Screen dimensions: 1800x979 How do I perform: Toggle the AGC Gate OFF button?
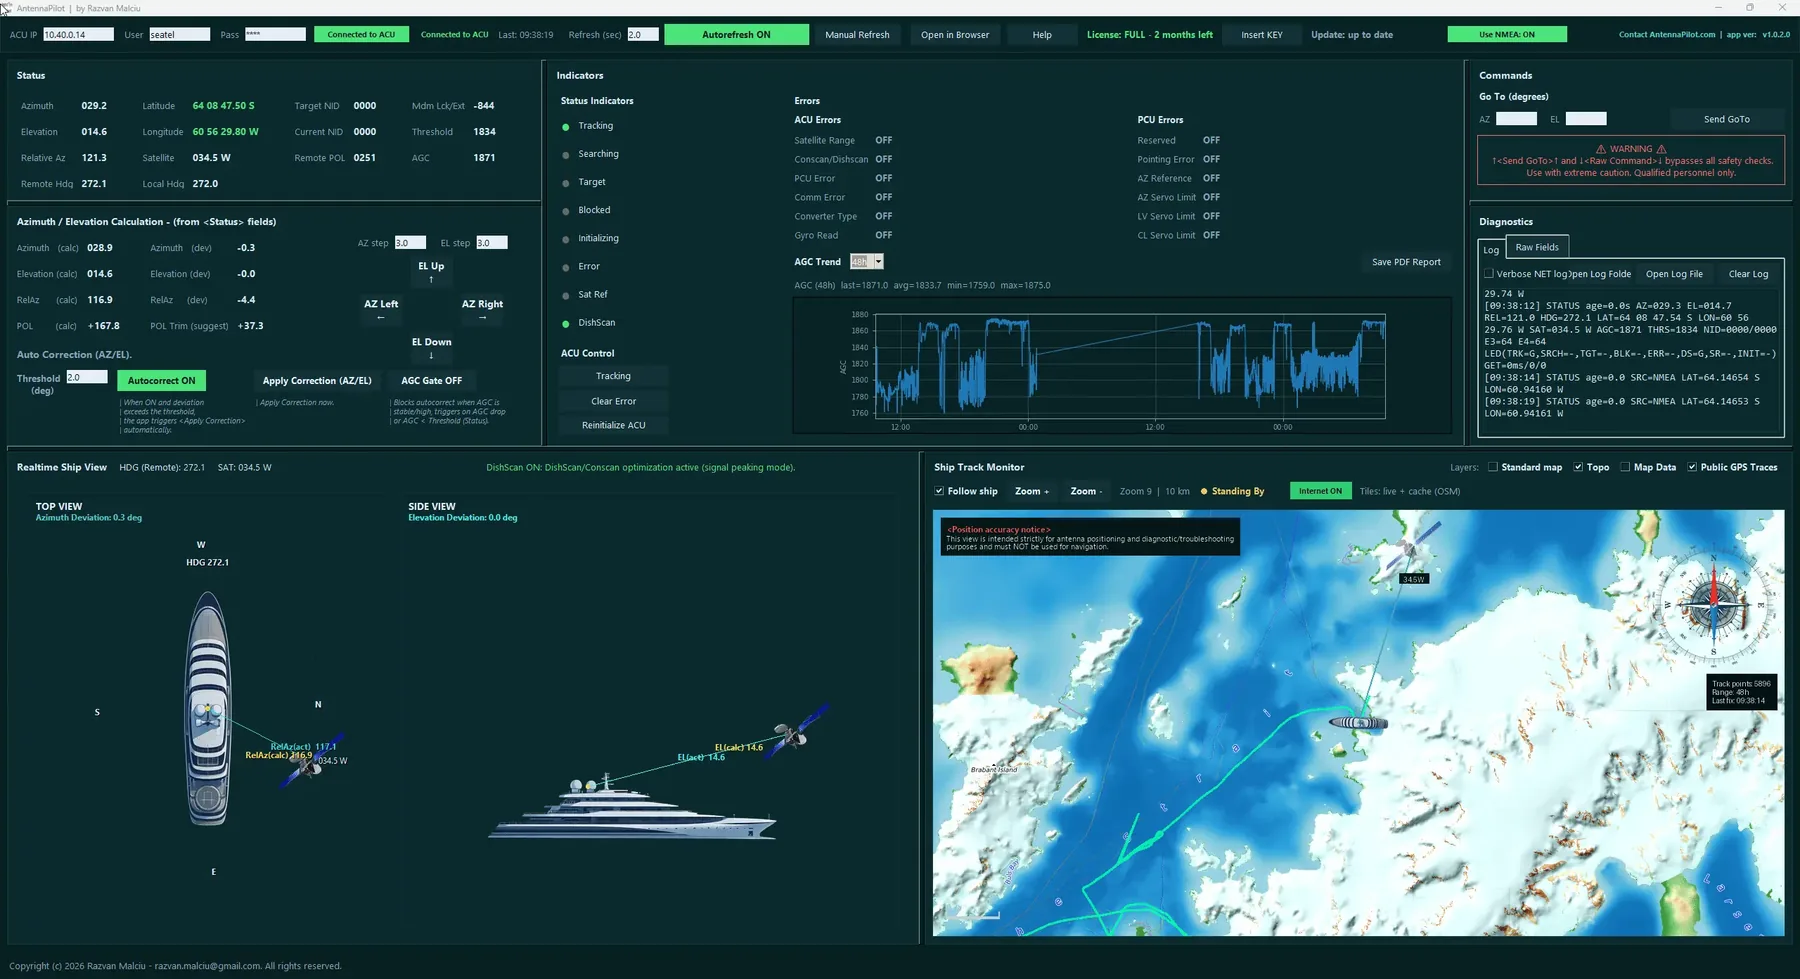click(432, 381)
